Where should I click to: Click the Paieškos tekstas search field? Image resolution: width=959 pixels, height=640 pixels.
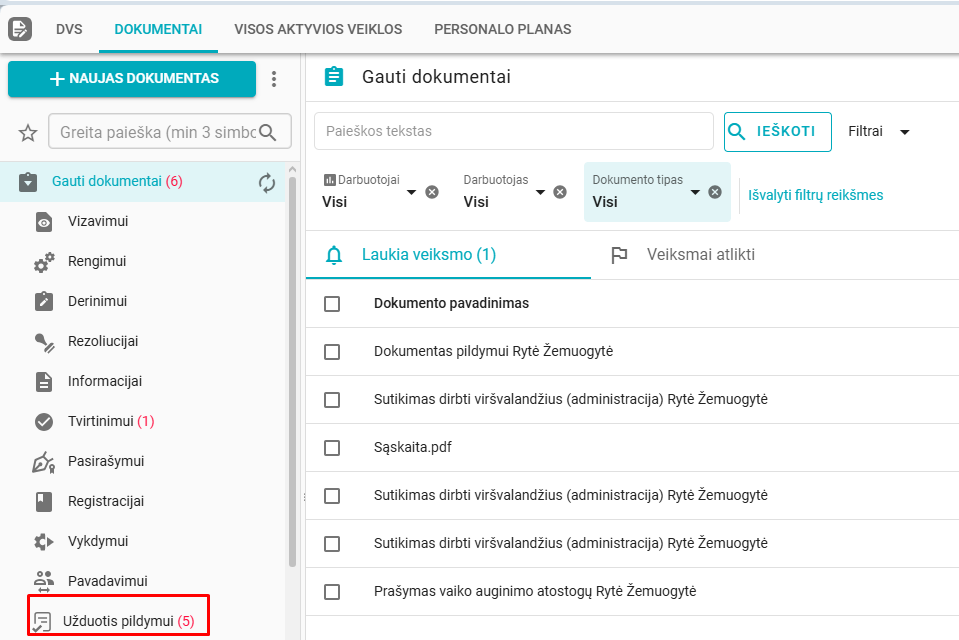pos(513,131)
